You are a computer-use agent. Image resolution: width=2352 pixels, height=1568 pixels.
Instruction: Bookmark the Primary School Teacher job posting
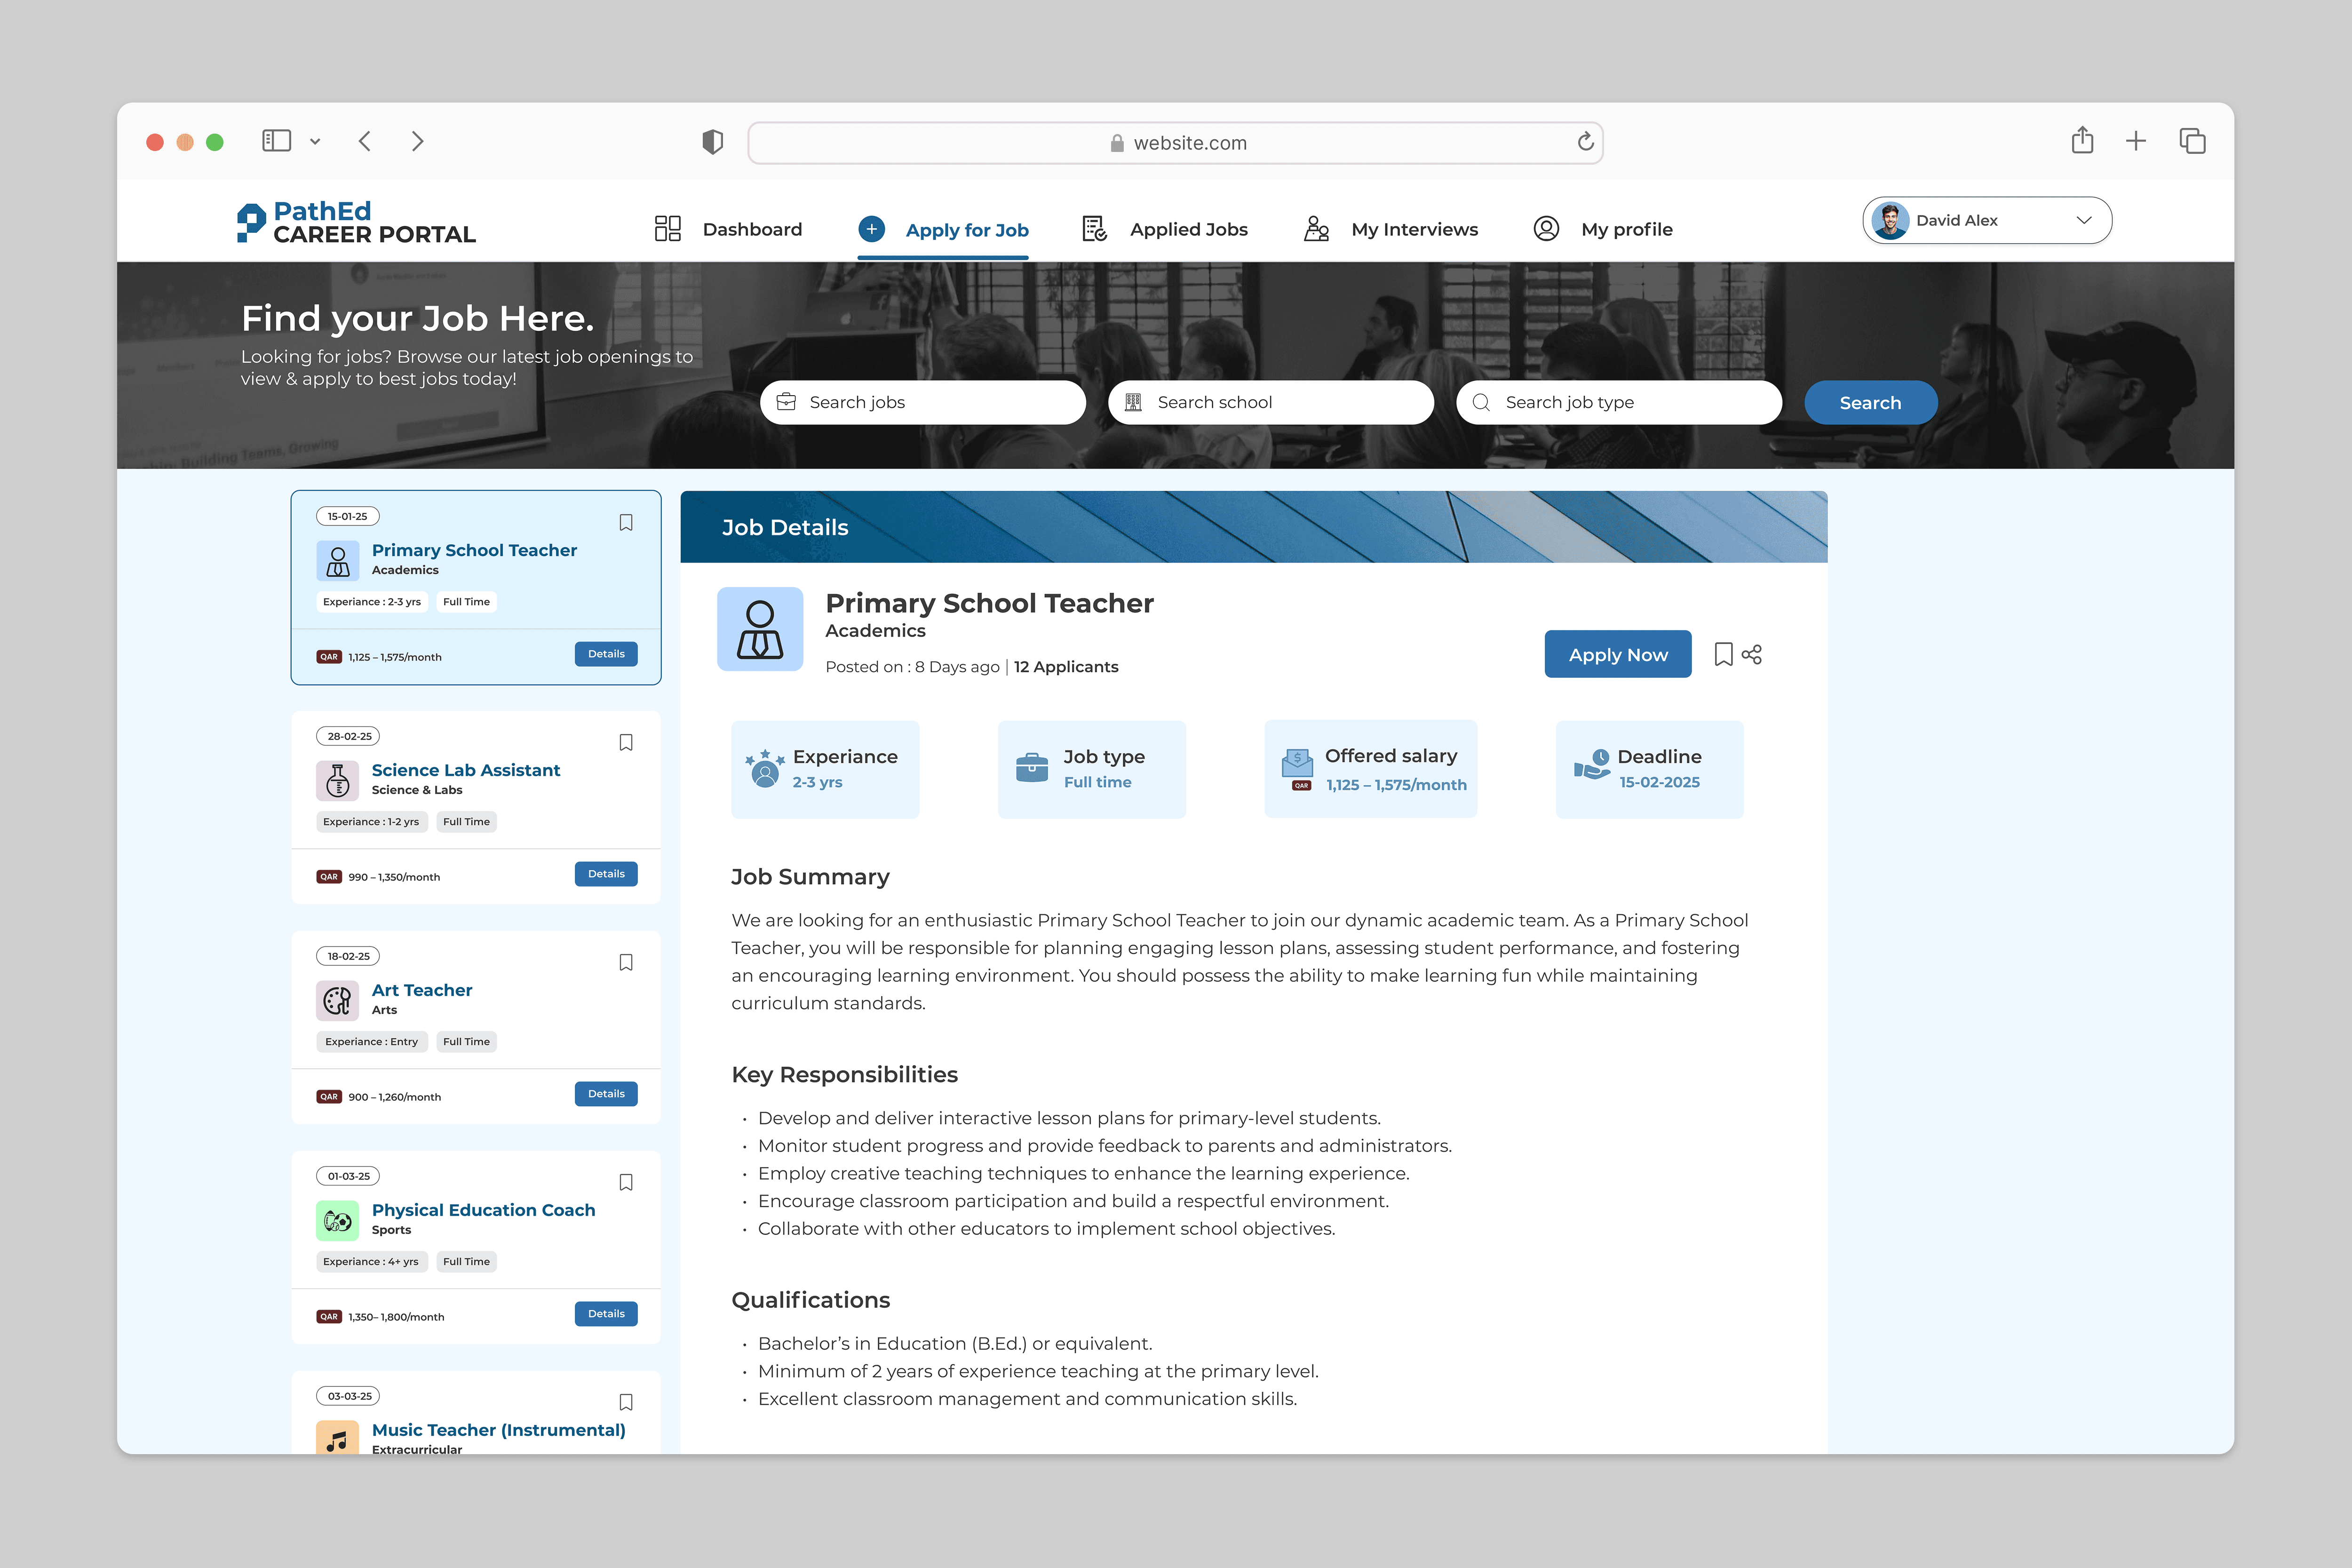[626, 522]
